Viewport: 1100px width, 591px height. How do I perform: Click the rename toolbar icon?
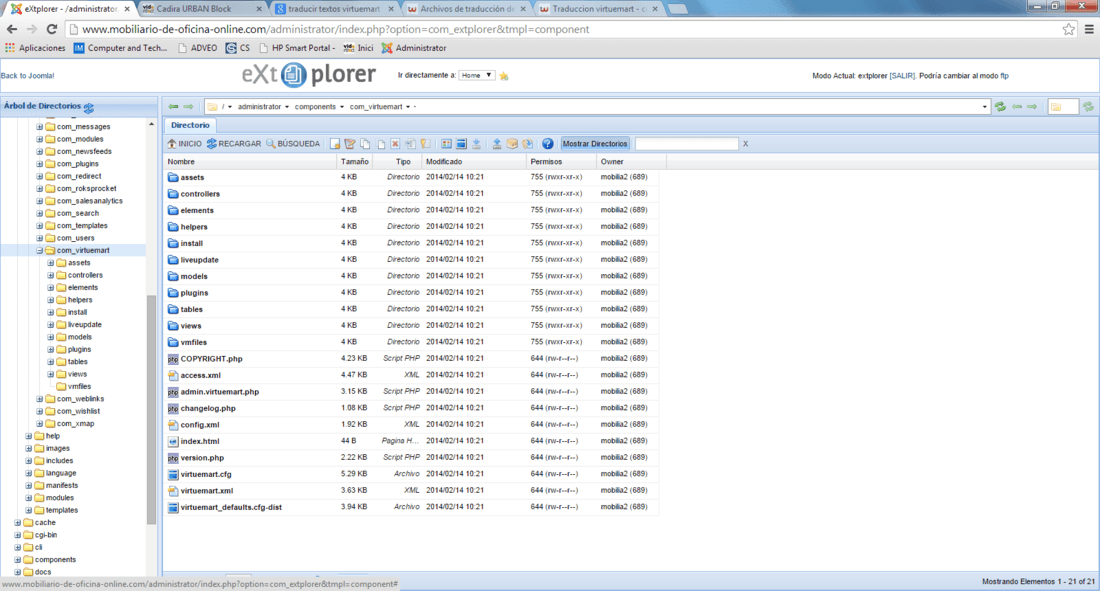(x=410, y=144)
